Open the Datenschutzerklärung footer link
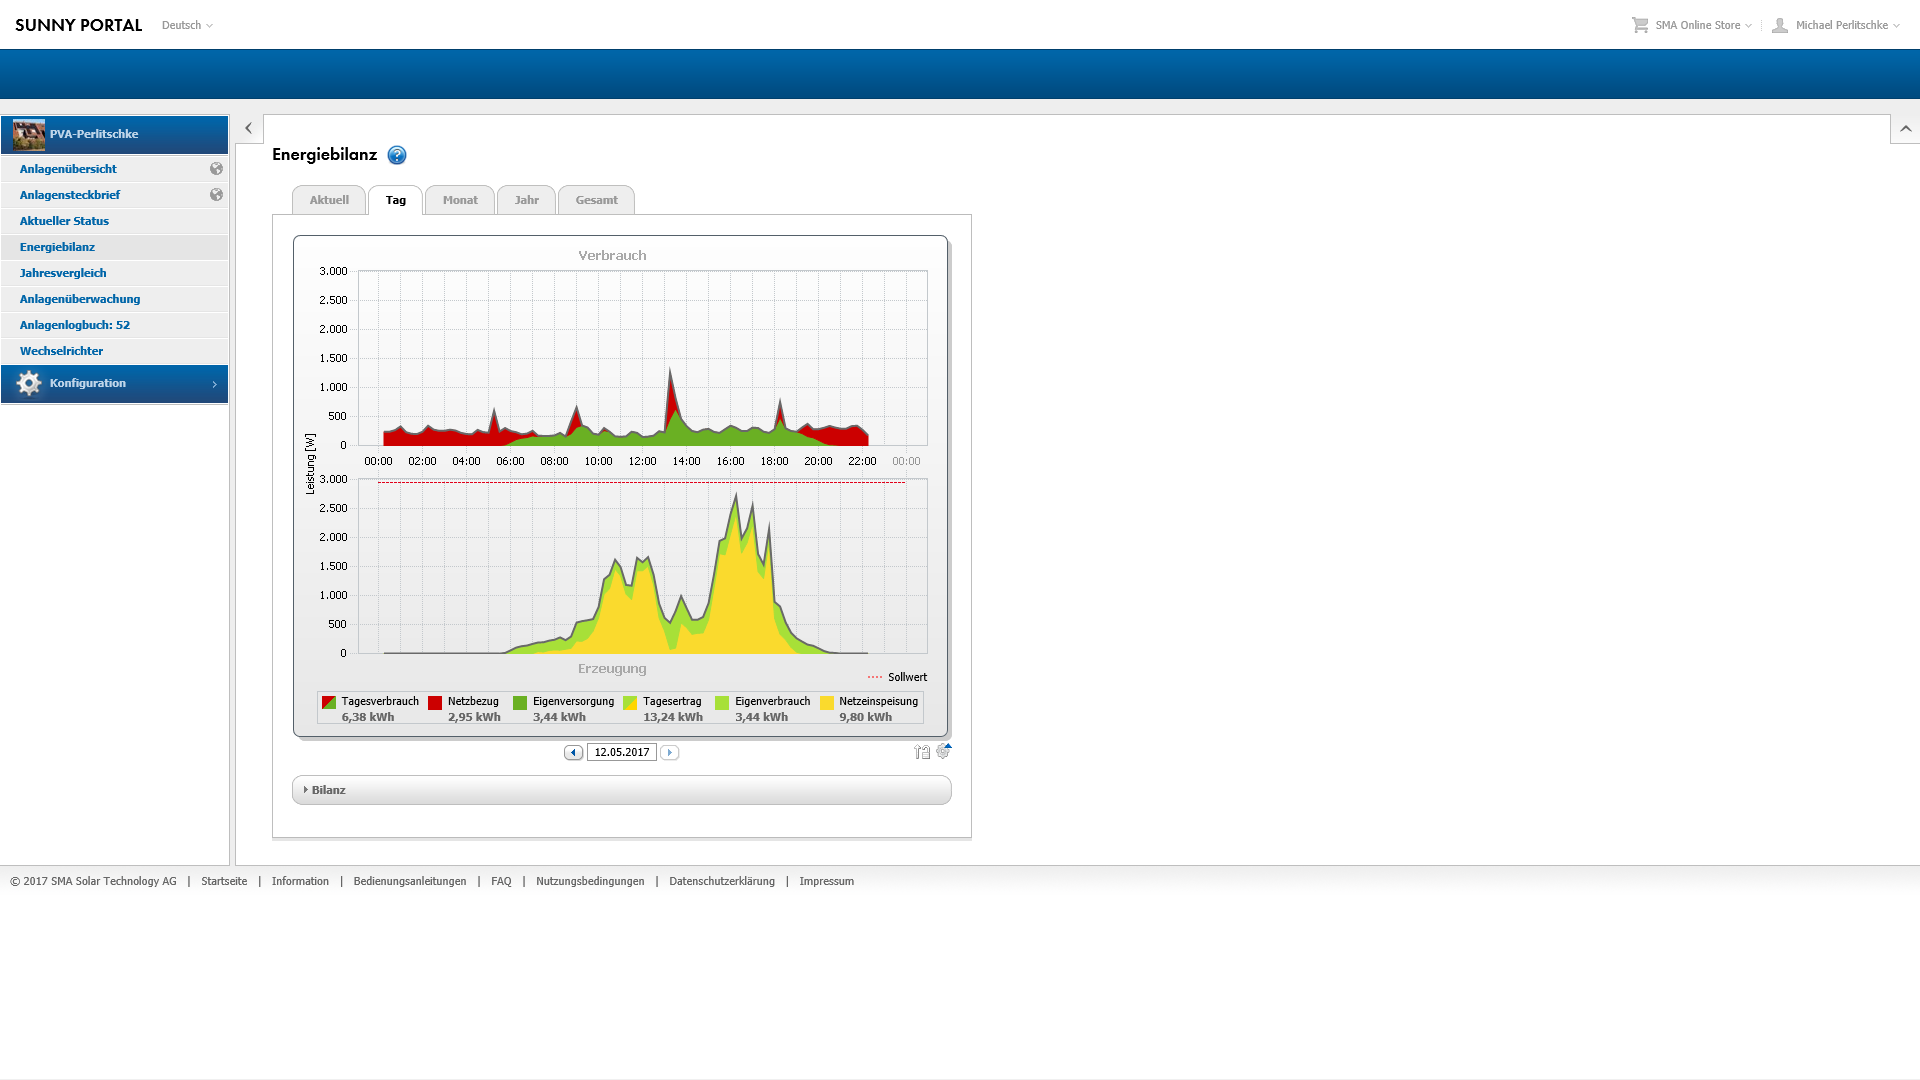 [721, 881]
